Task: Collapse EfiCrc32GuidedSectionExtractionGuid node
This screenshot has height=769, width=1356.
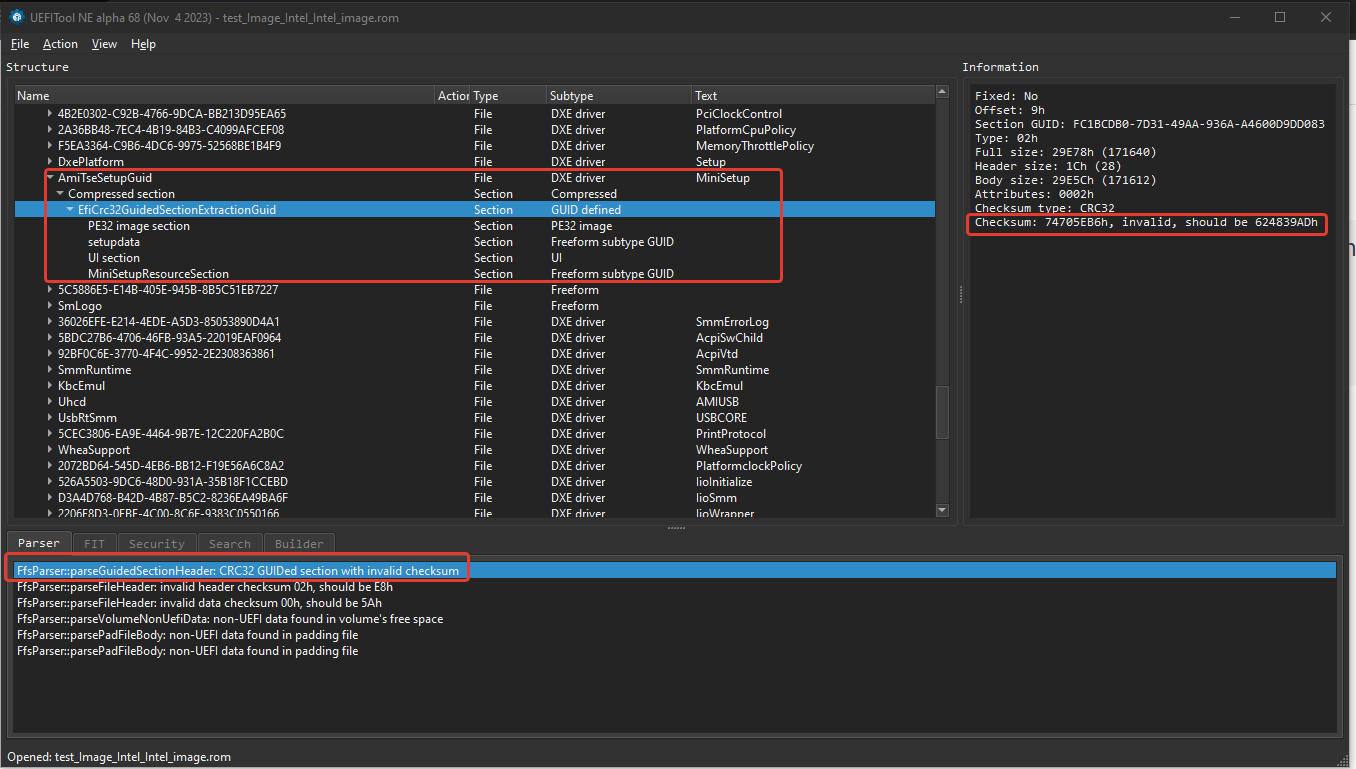Action: coord(71,210)
